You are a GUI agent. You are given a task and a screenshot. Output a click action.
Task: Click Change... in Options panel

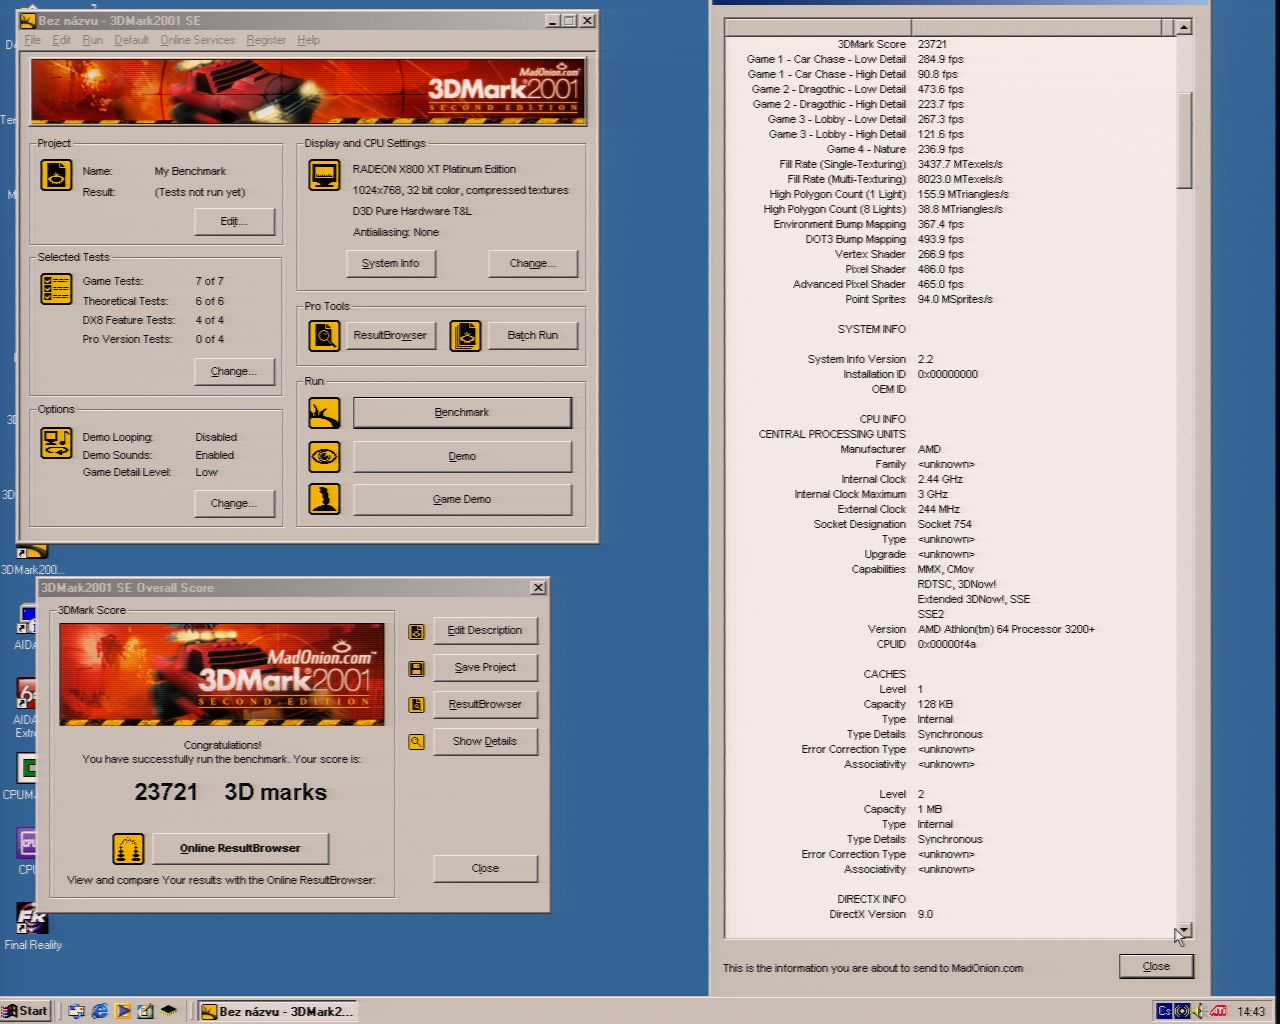(234, 503)
